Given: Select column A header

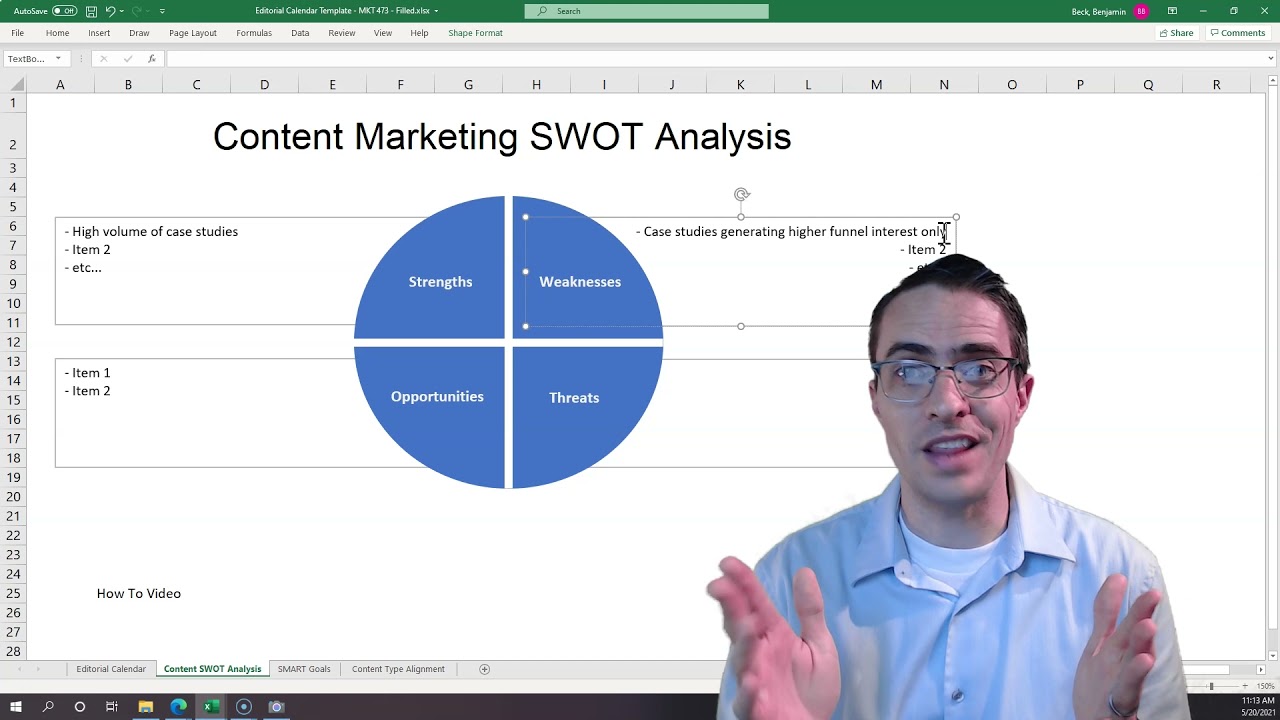Looking at the screenshot, I should (60, 85).
